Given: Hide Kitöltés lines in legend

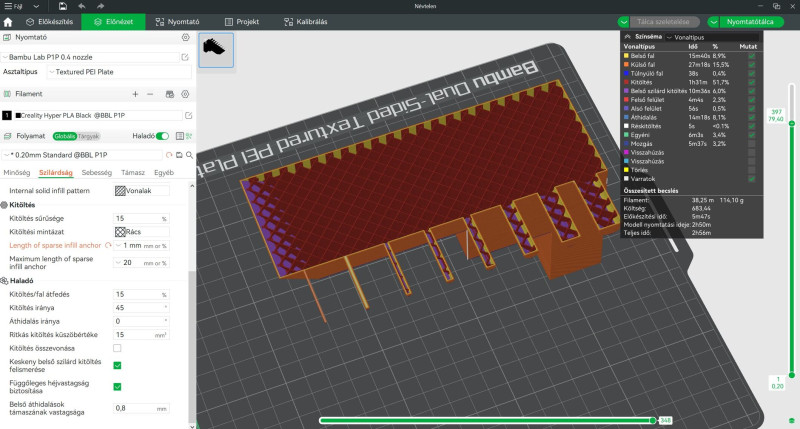Looking at the screenshot, I should pyautogui.click(x=752, y=82).
